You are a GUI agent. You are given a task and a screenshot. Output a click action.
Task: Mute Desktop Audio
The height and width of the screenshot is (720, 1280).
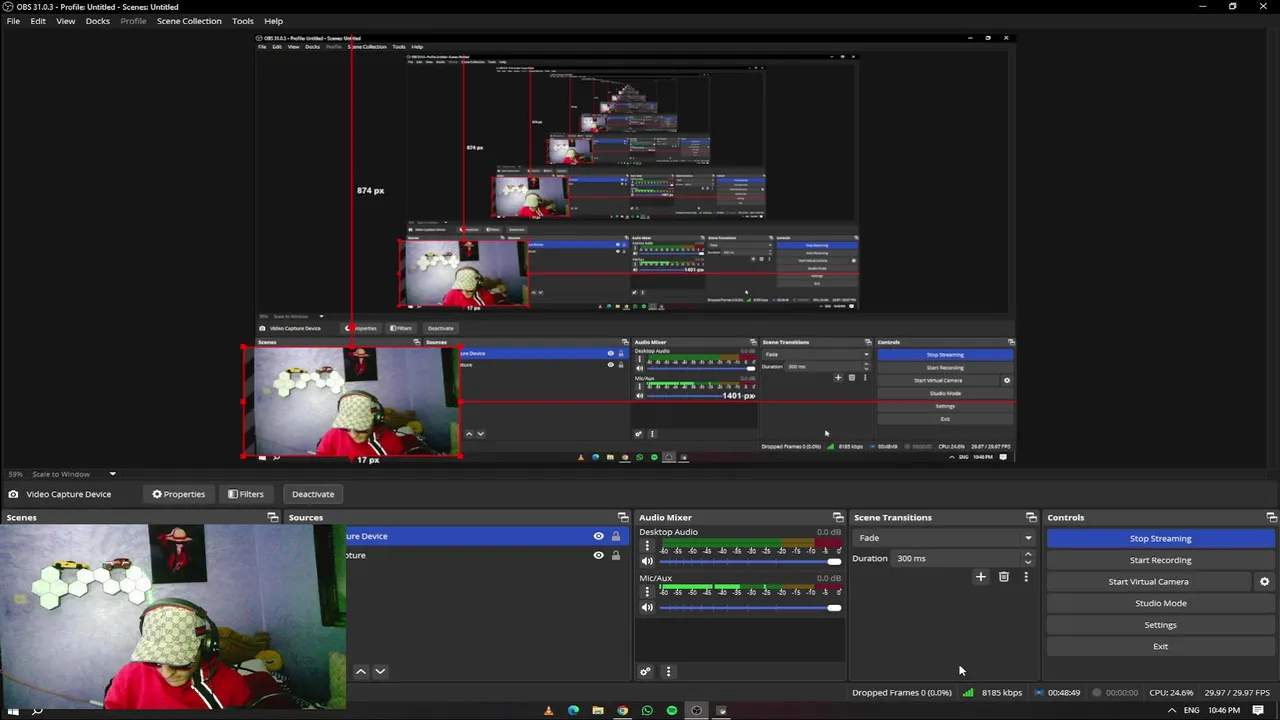(647, 562)
